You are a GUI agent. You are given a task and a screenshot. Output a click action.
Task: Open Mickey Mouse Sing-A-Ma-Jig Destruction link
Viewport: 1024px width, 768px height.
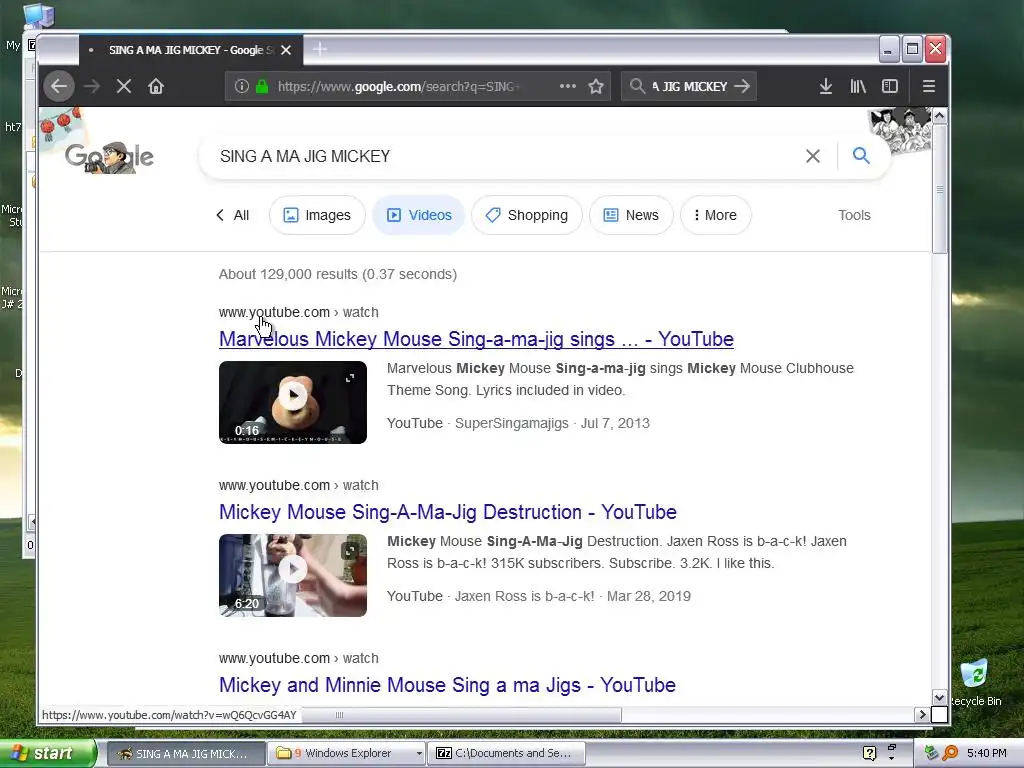(447, 512)
